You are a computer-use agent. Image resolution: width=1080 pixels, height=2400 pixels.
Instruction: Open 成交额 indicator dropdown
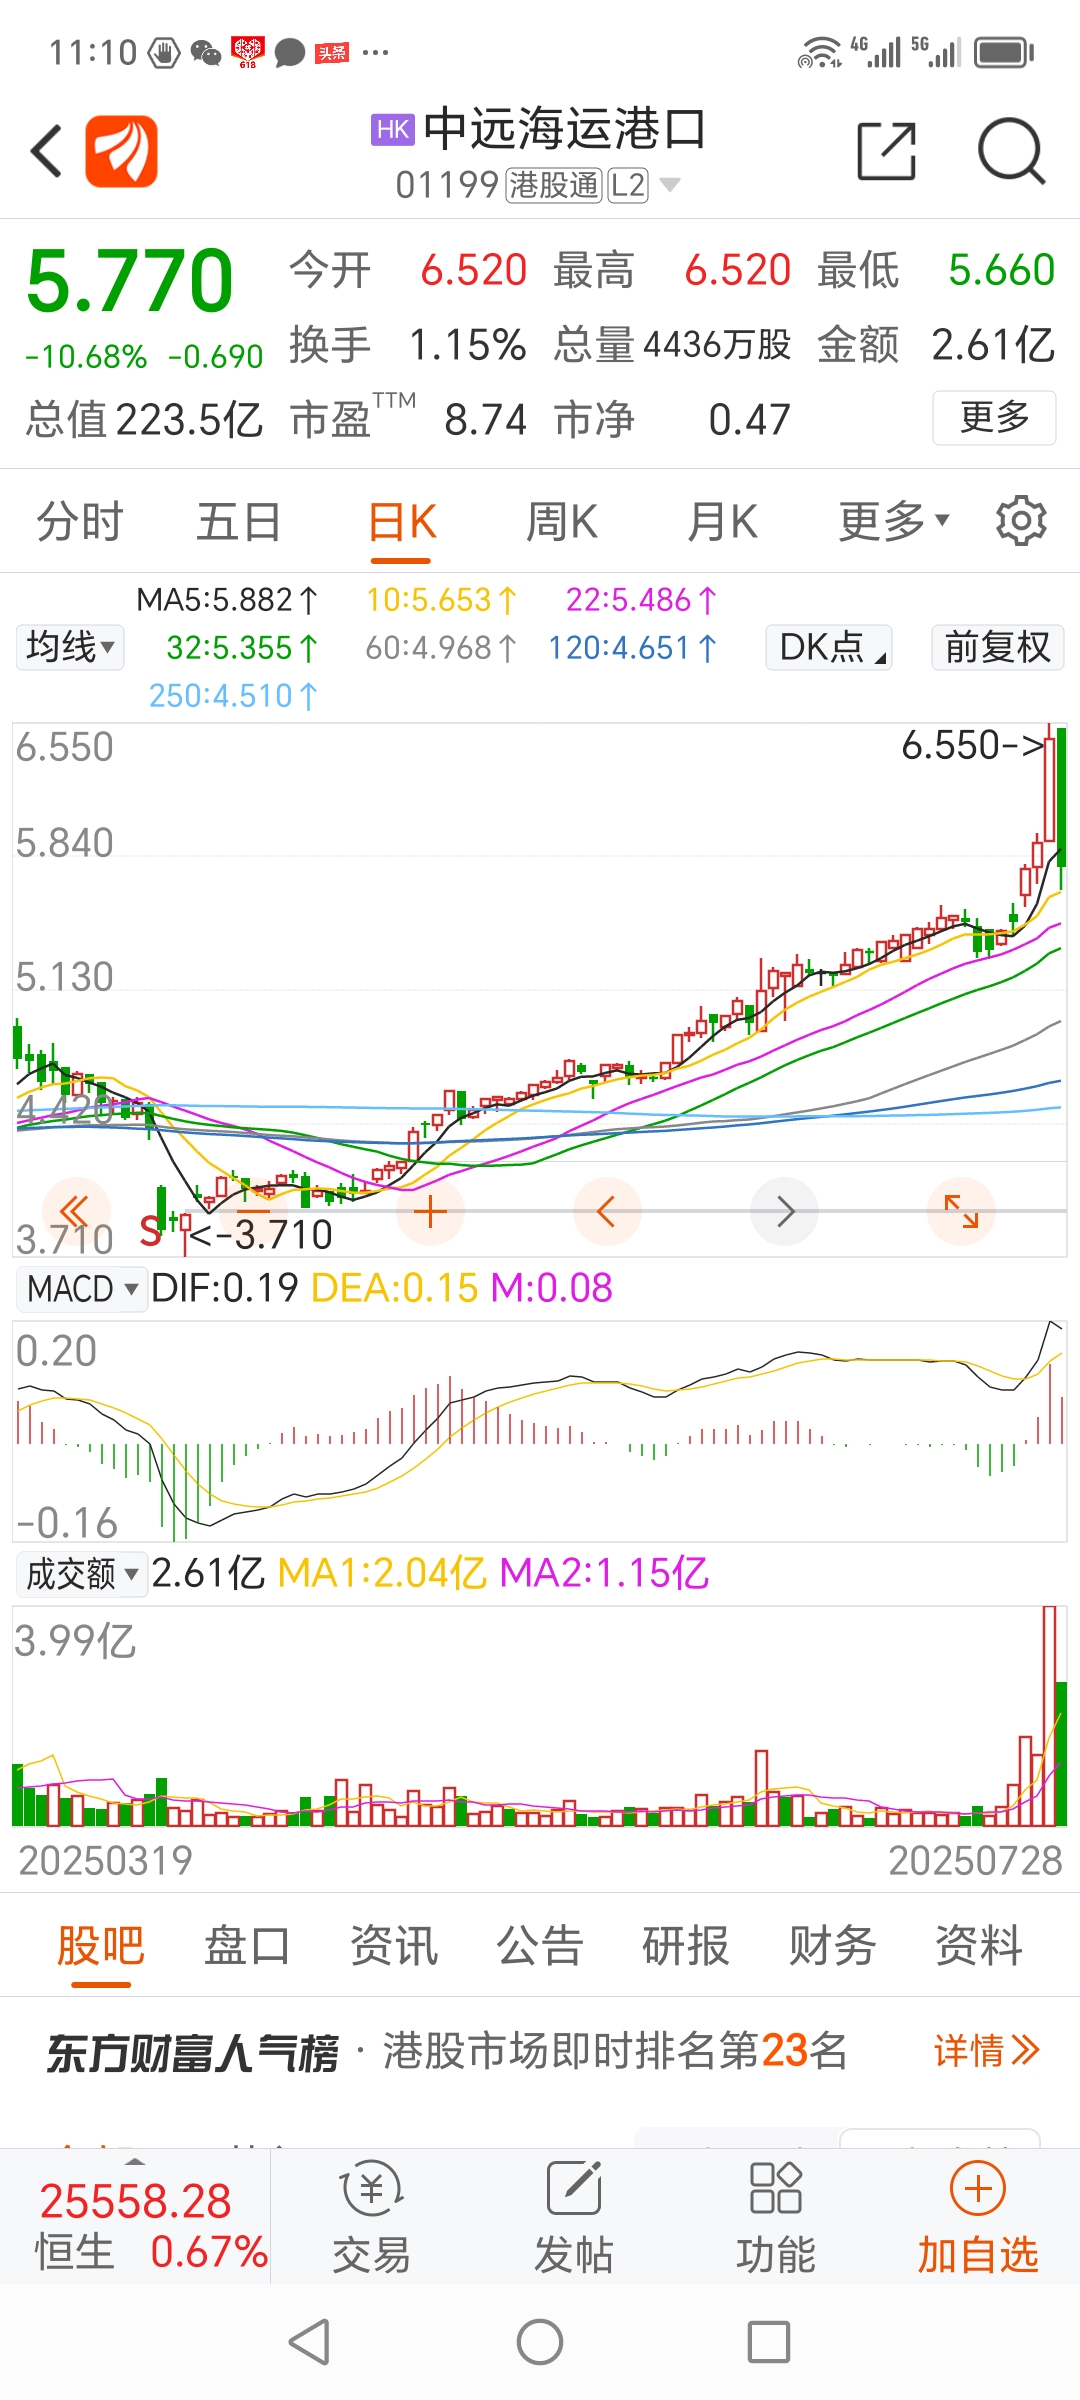pos(82,1574)
